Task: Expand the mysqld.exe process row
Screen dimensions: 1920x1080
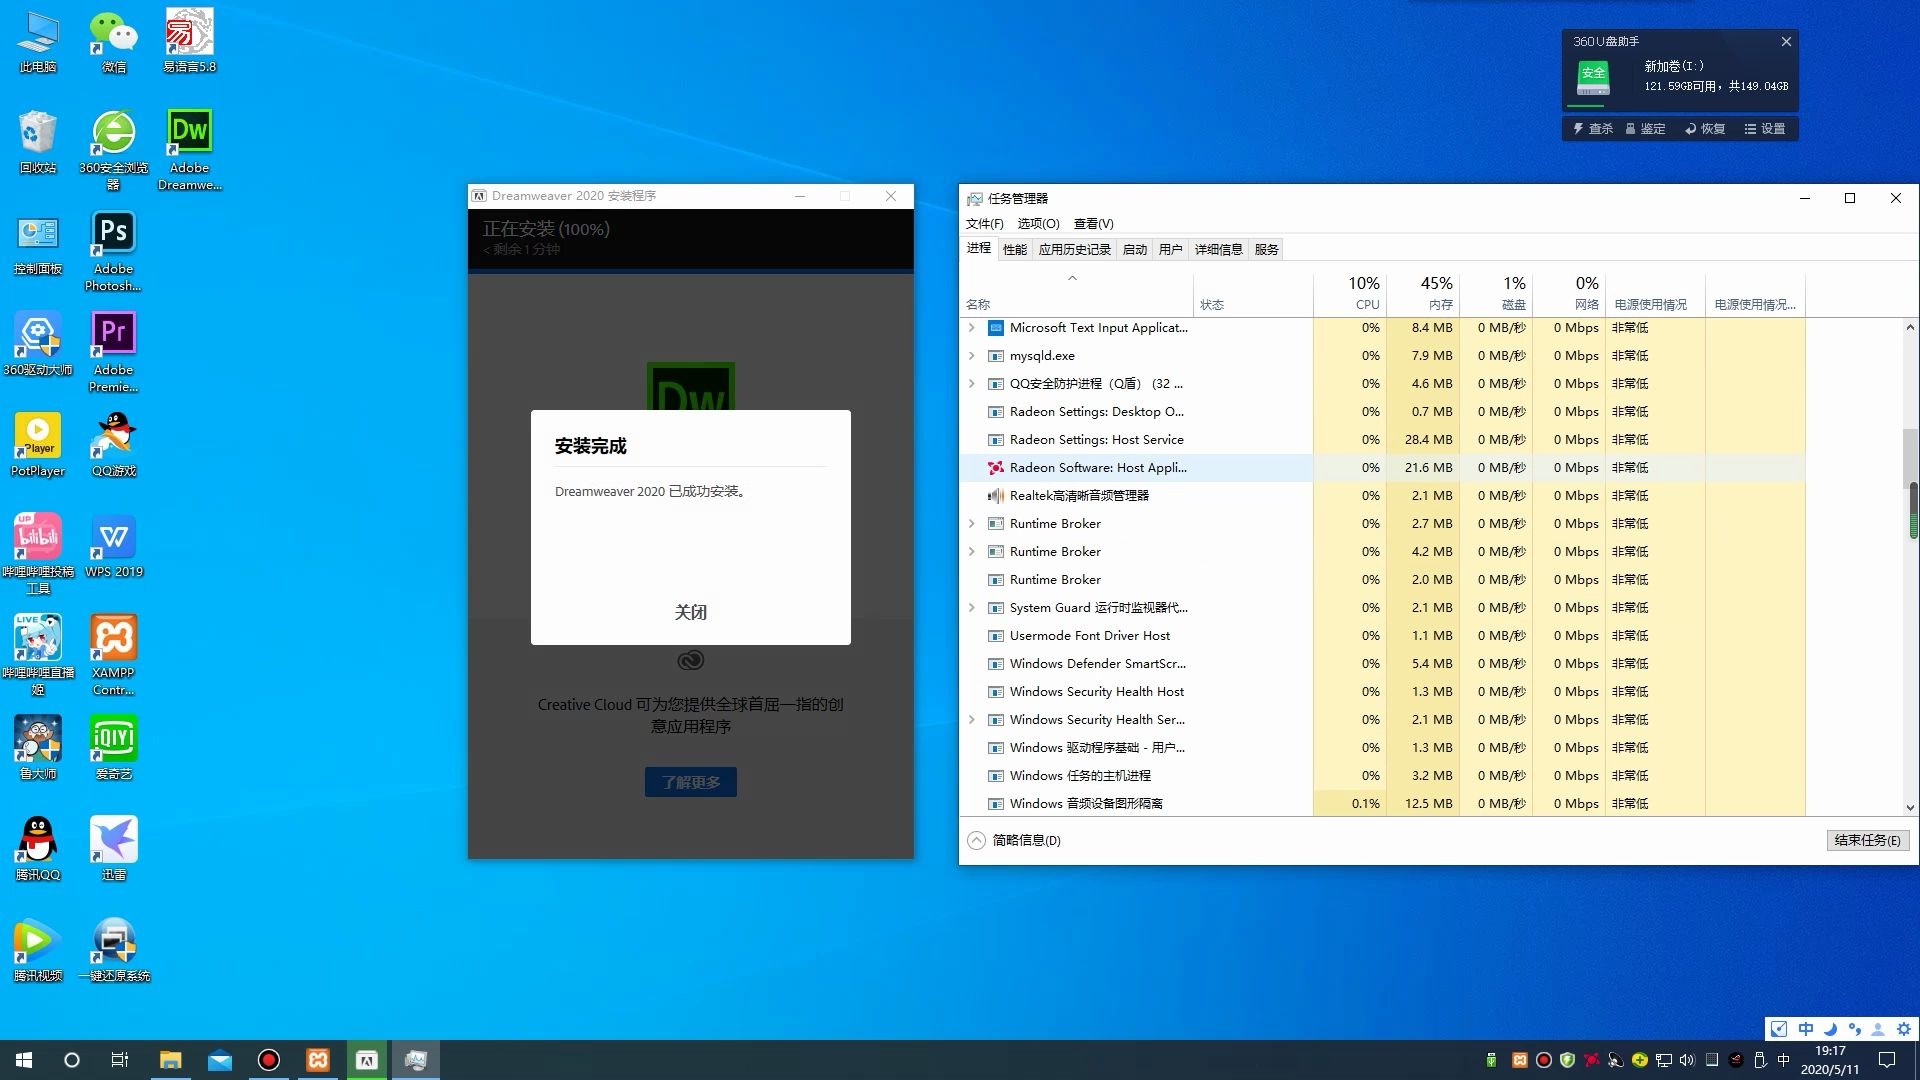Action: point(971,355)
